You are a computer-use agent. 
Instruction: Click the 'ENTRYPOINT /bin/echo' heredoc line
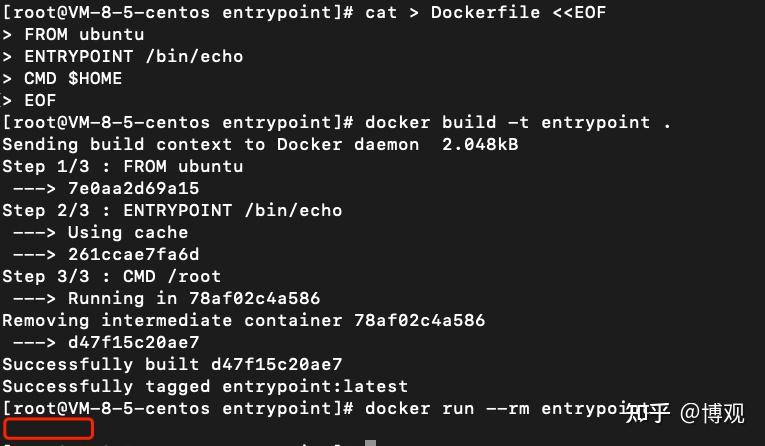click(135, 57)
